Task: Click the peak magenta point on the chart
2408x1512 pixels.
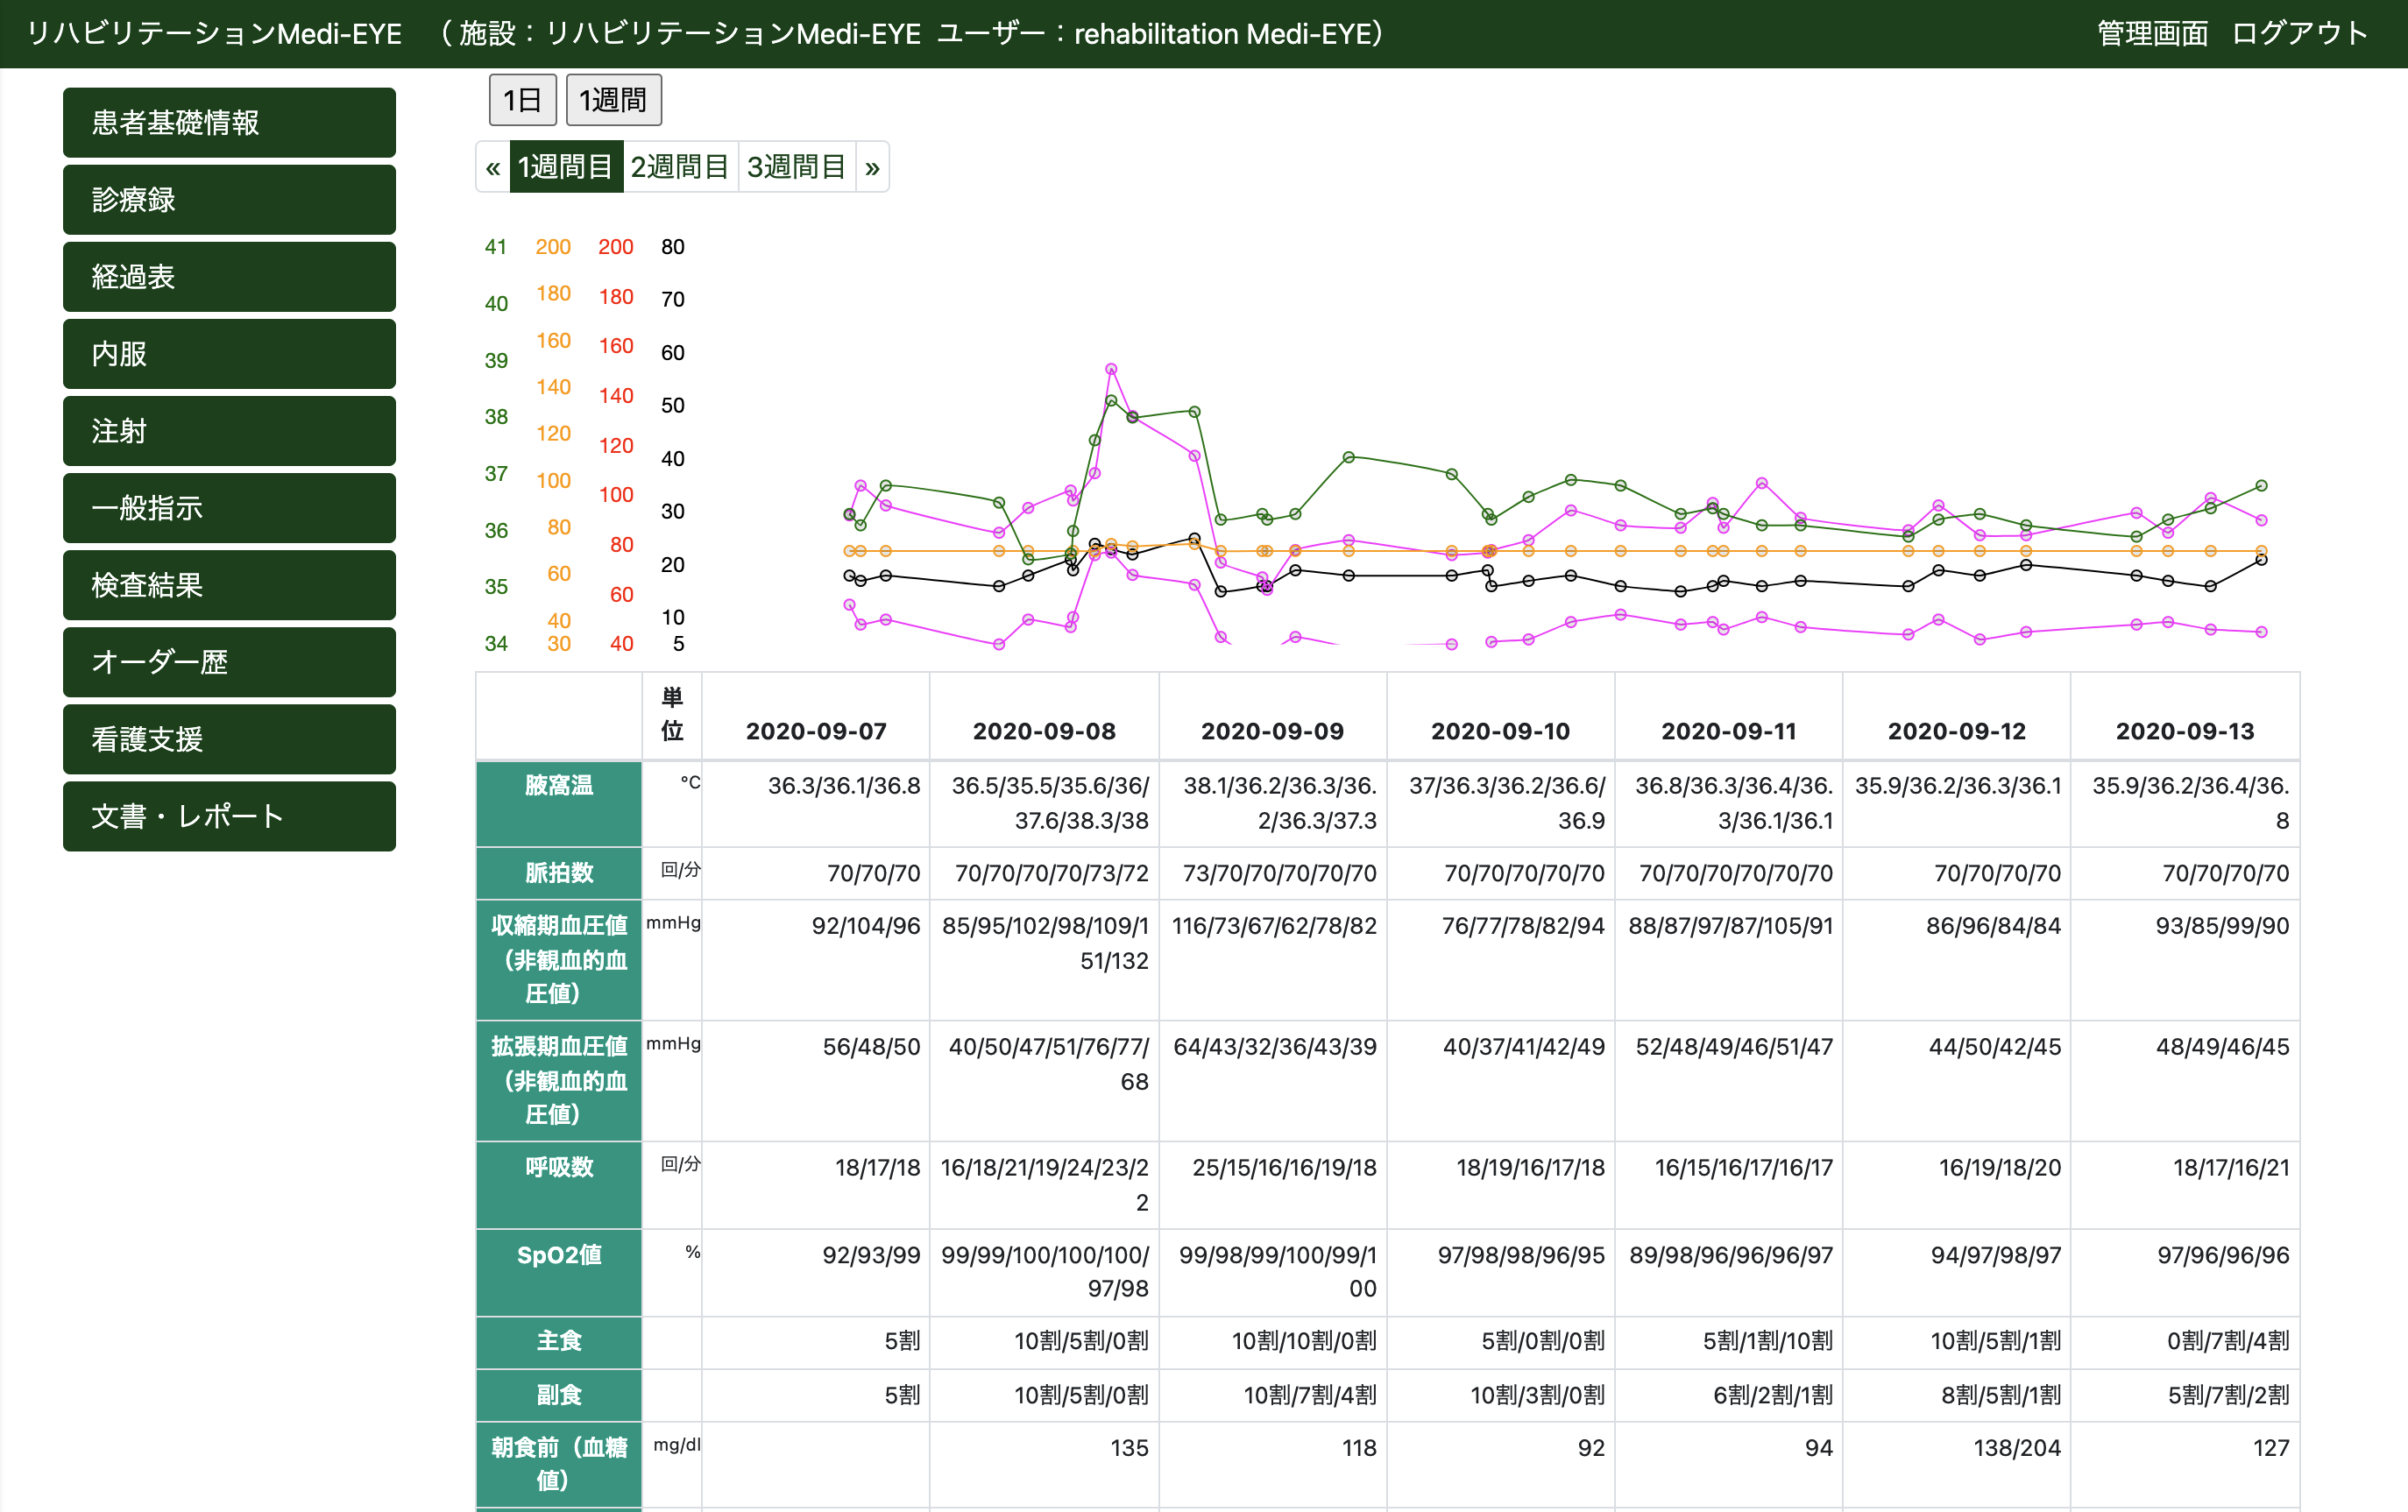Action: (1111, 369)
